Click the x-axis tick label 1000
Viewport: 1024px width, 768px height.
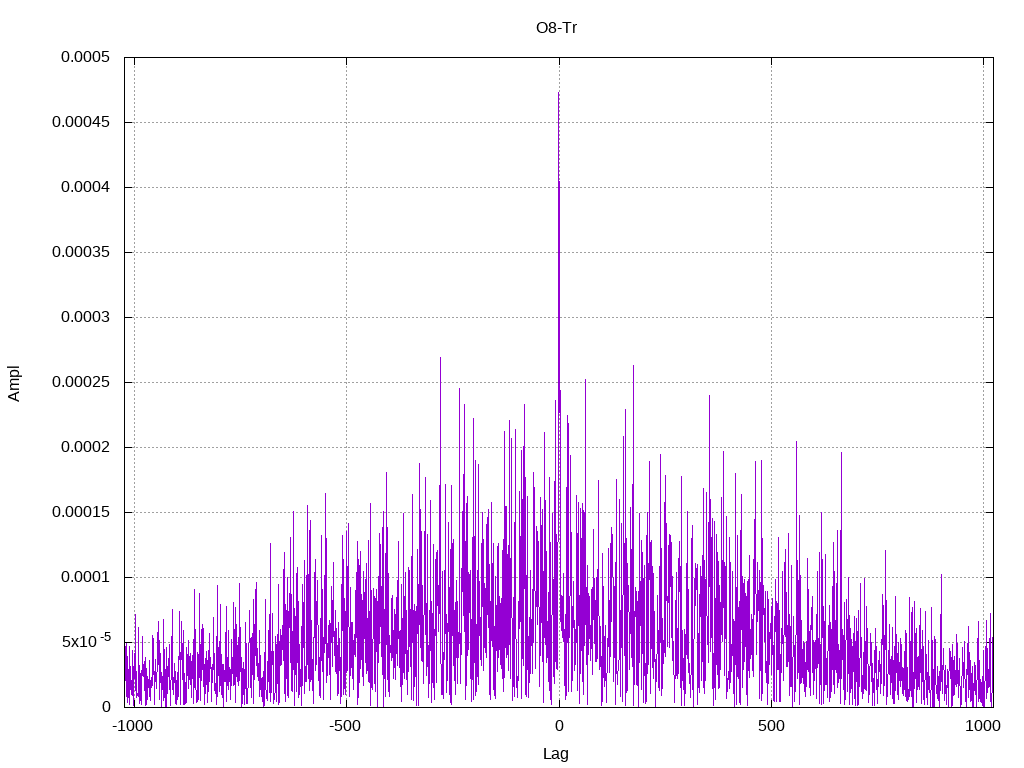(x=983, y=726)
